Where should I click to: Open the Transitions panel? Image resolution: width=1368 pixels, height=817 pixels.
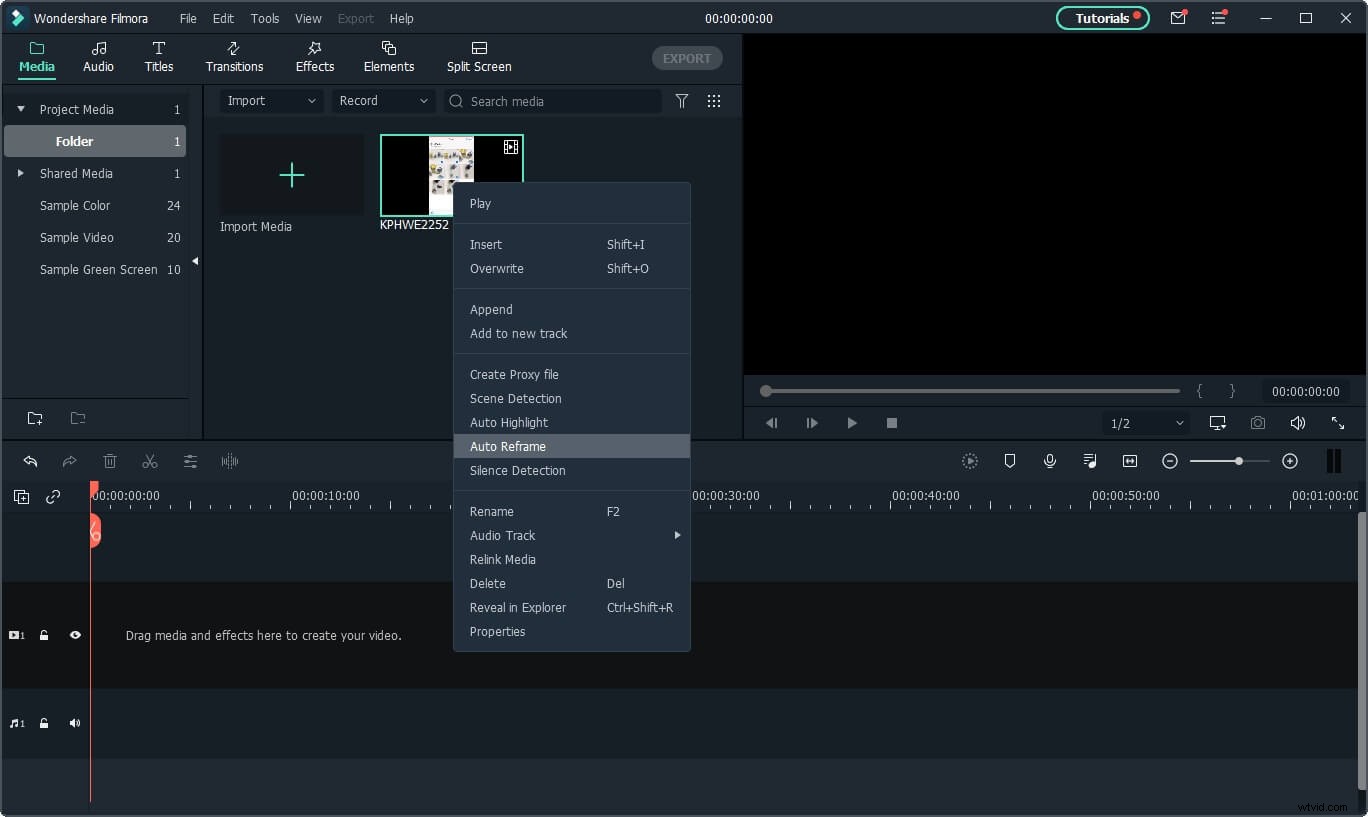click(234, 55)
